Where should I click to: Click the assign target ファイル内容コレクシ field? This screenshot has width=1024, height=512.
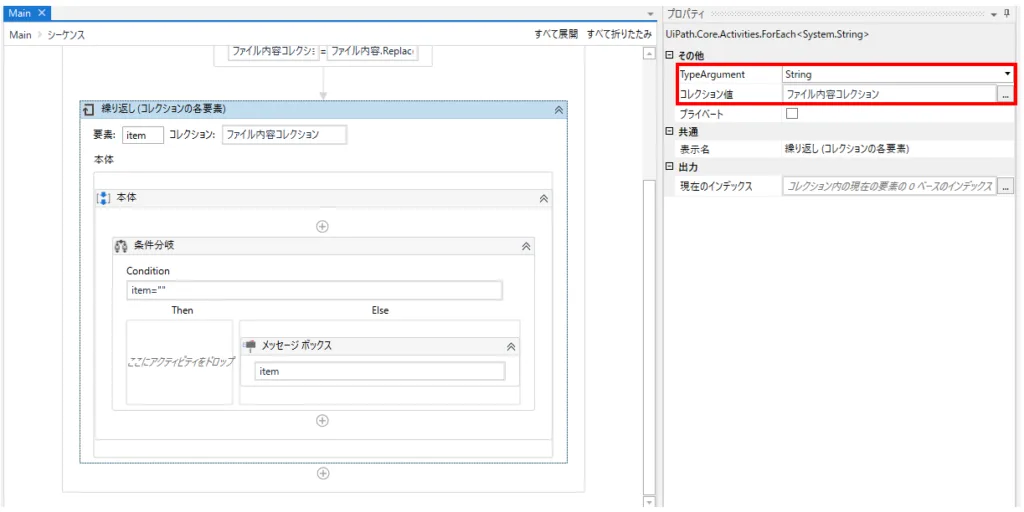tap(274, 52)
